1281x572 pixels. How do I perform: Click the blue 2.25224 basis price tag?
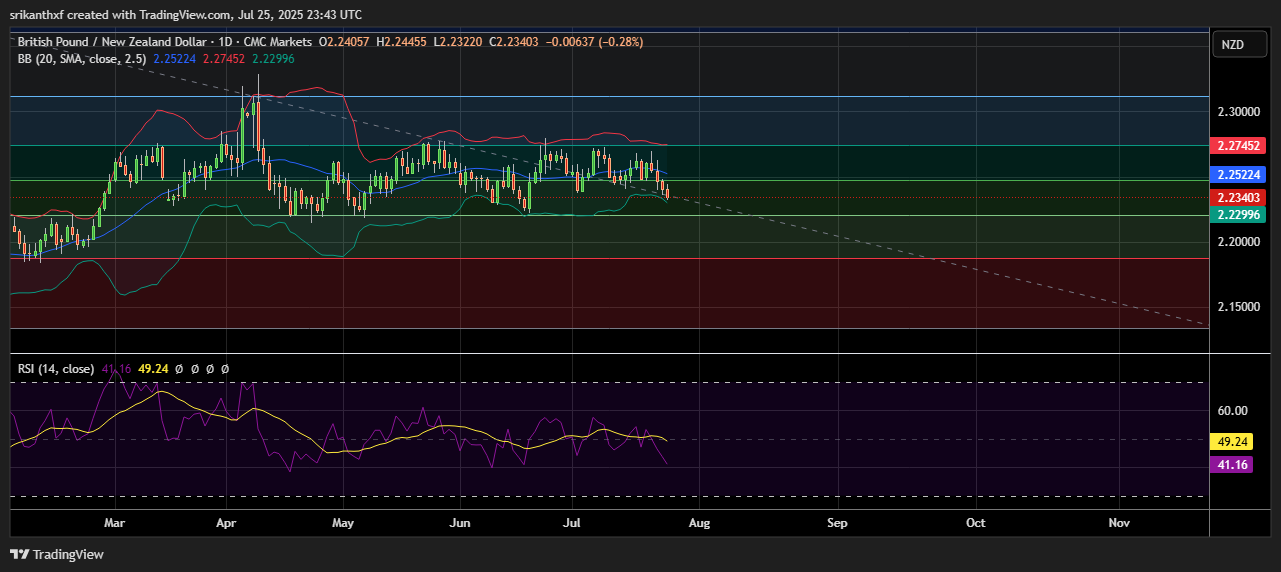click(x=1238, y=173)
